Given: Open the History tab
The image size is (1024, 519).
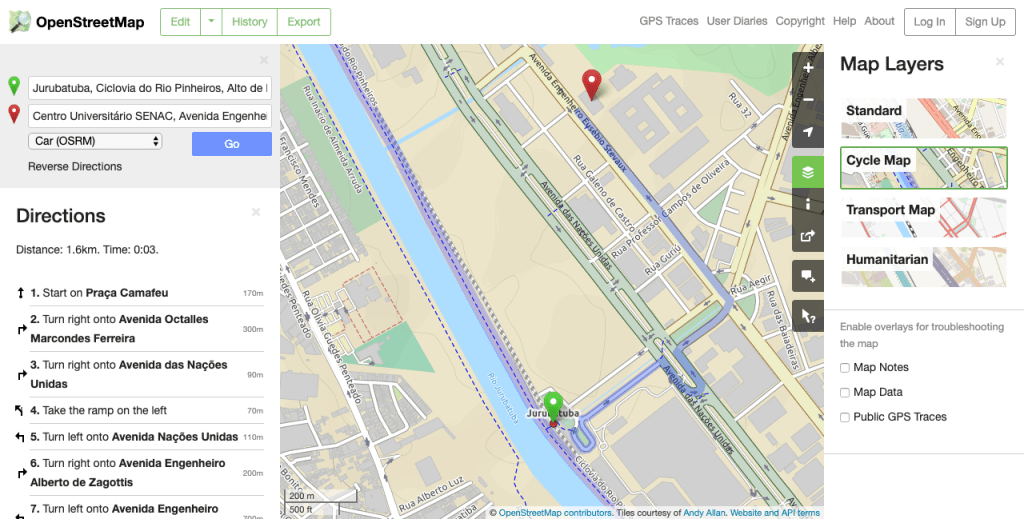Looking at the screenshot, I should pos(249,22).
